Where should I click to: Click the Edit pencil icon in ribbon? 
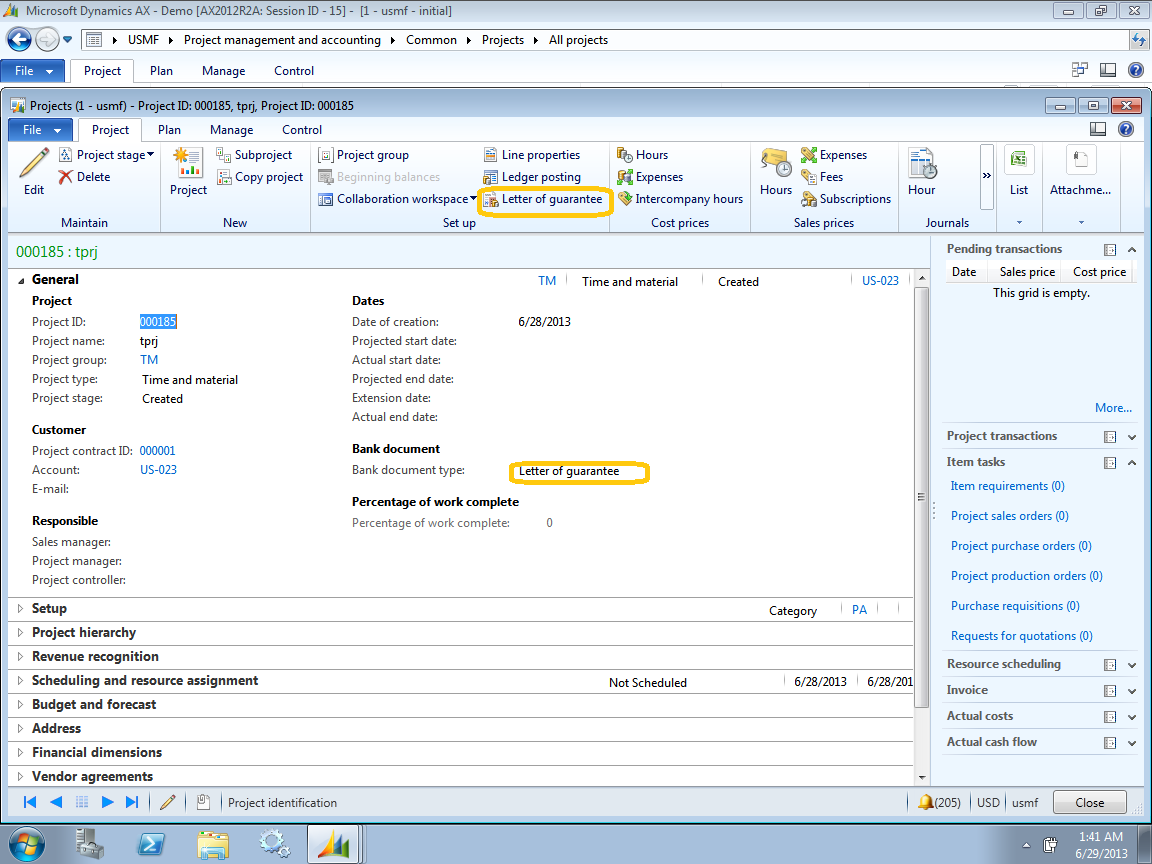(34, 163)
